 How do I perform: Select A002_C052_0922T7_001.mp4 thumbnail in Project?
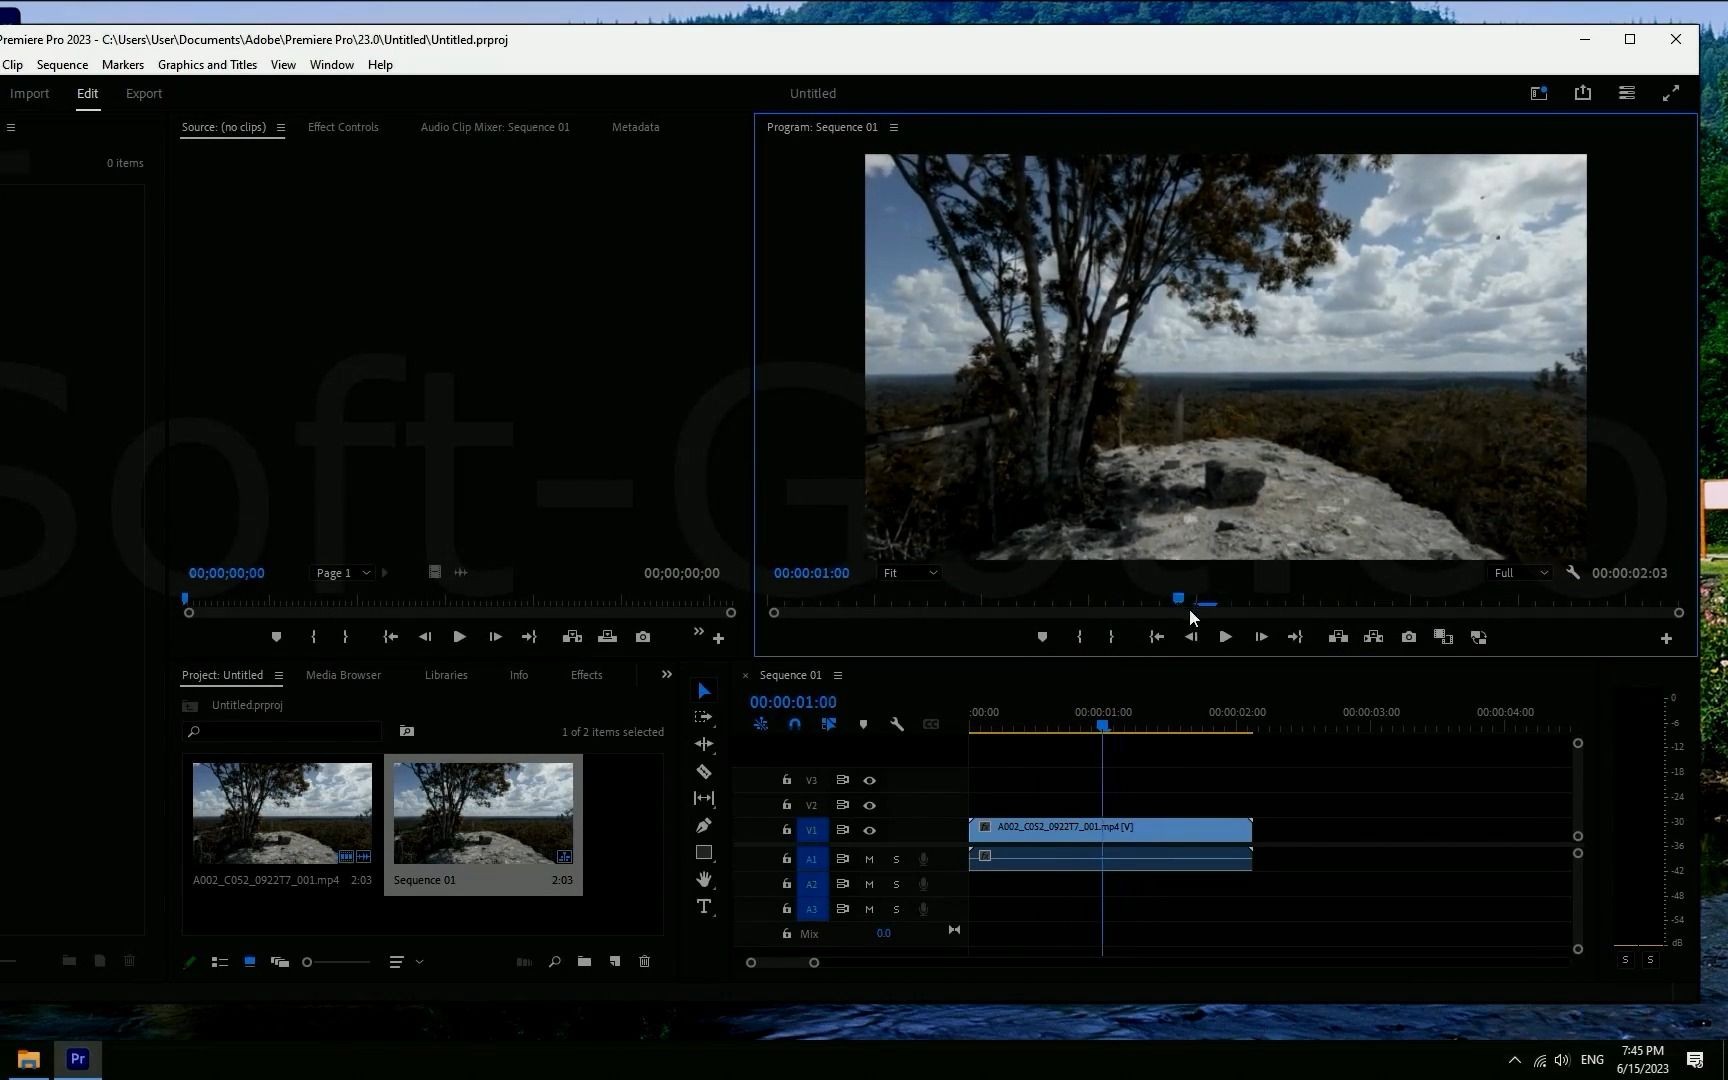pos(282,813)
